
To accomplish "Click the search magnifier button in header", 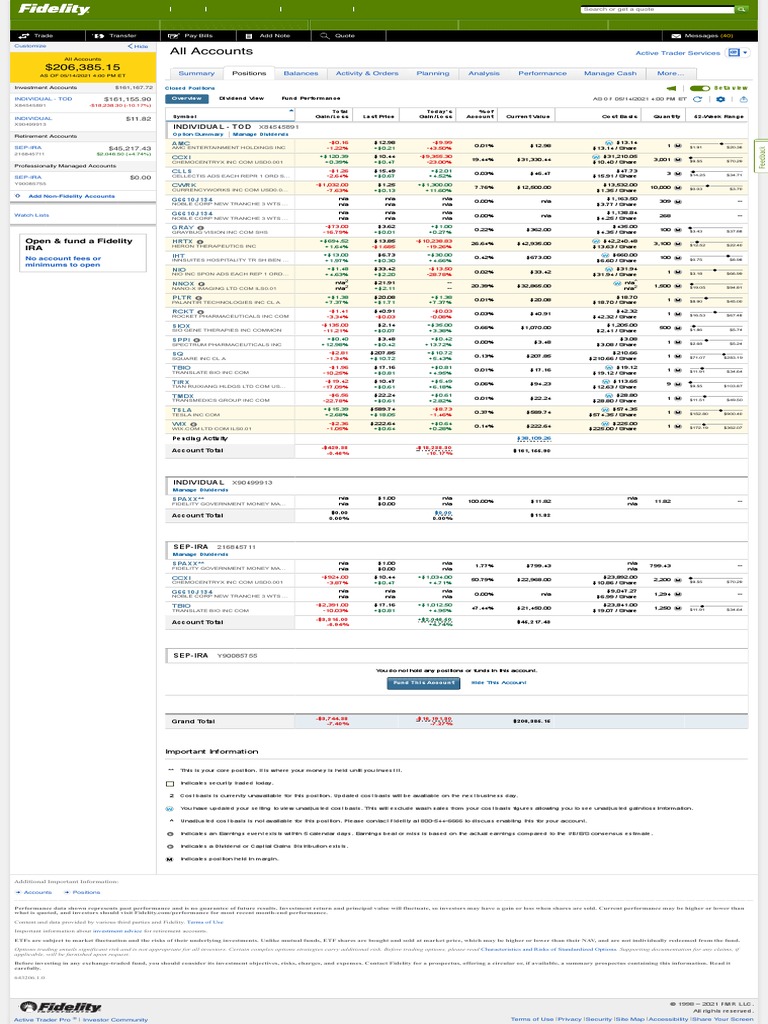I will [742, 9].
